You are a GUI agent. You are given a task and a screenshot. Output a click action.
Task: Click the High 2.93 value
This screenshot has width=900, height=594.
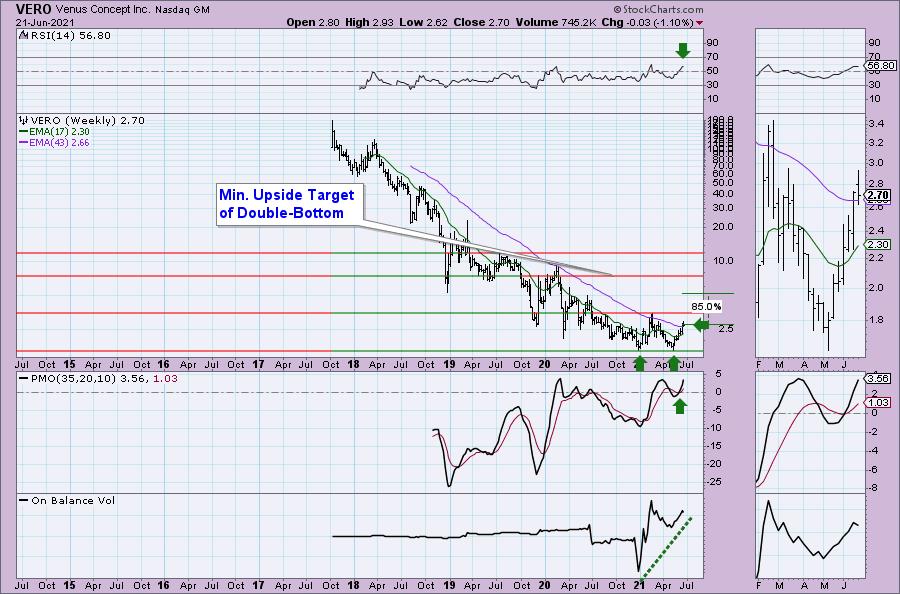370,22
